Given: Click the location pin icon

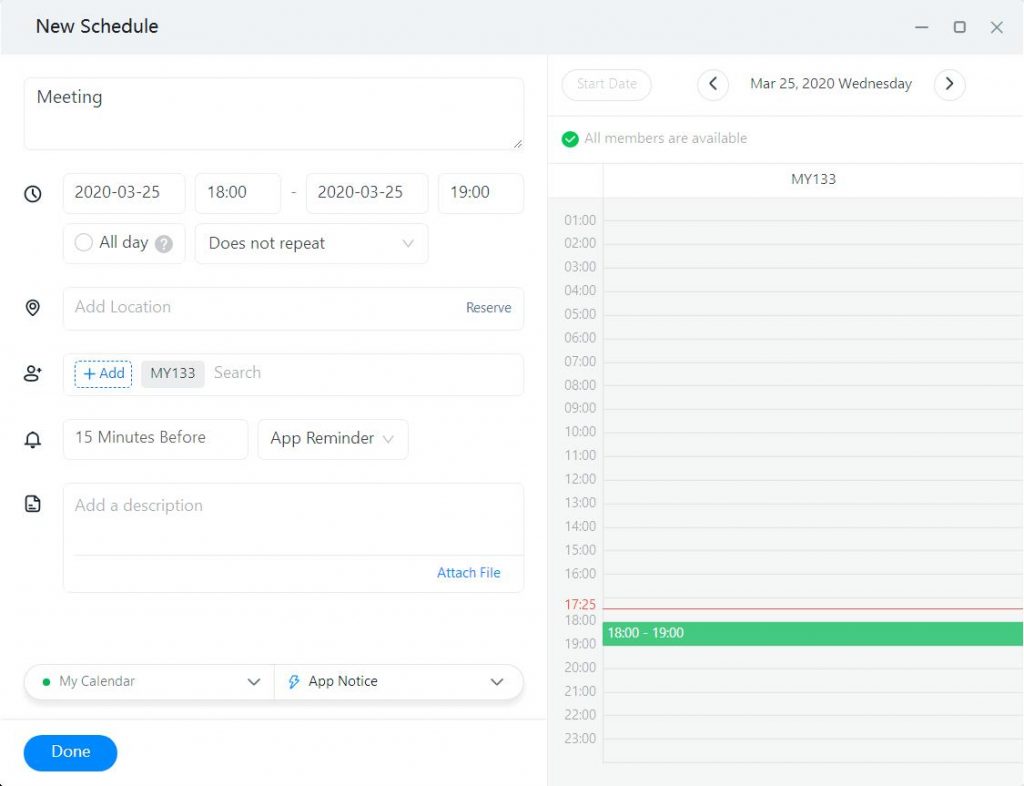Looking at the screenshot, I should (33, 308).
